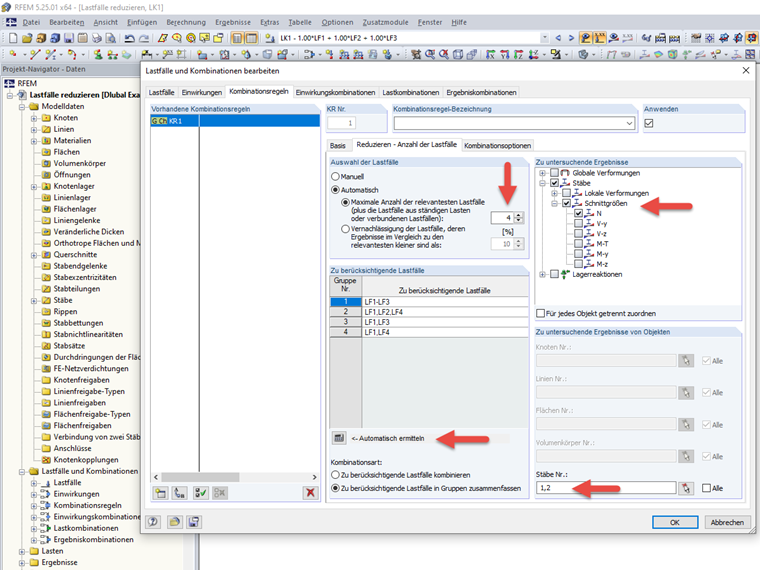Collapse the Schnittgrößen tree node
The height and width of the screenshot is (570, 760).
554,204
